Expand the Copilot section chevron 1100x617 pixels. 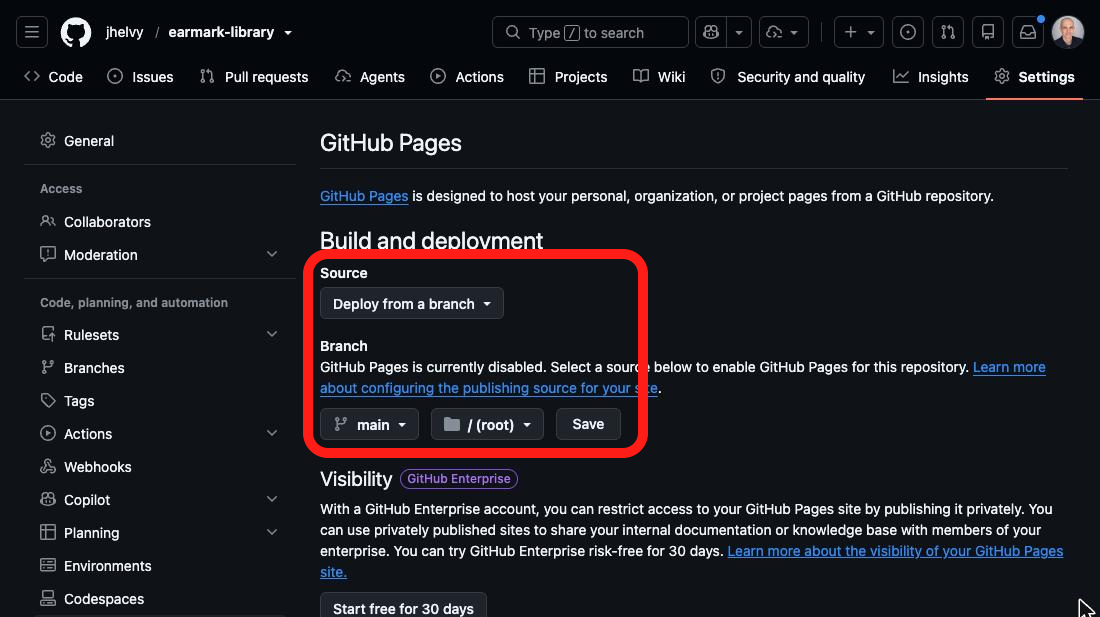pos(271,499)
